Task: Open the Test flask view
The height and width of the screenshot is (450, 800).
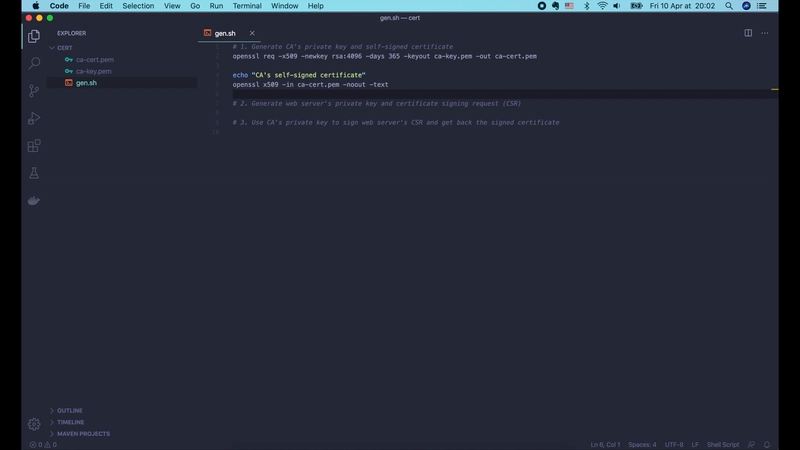Action: pos(34,173)
